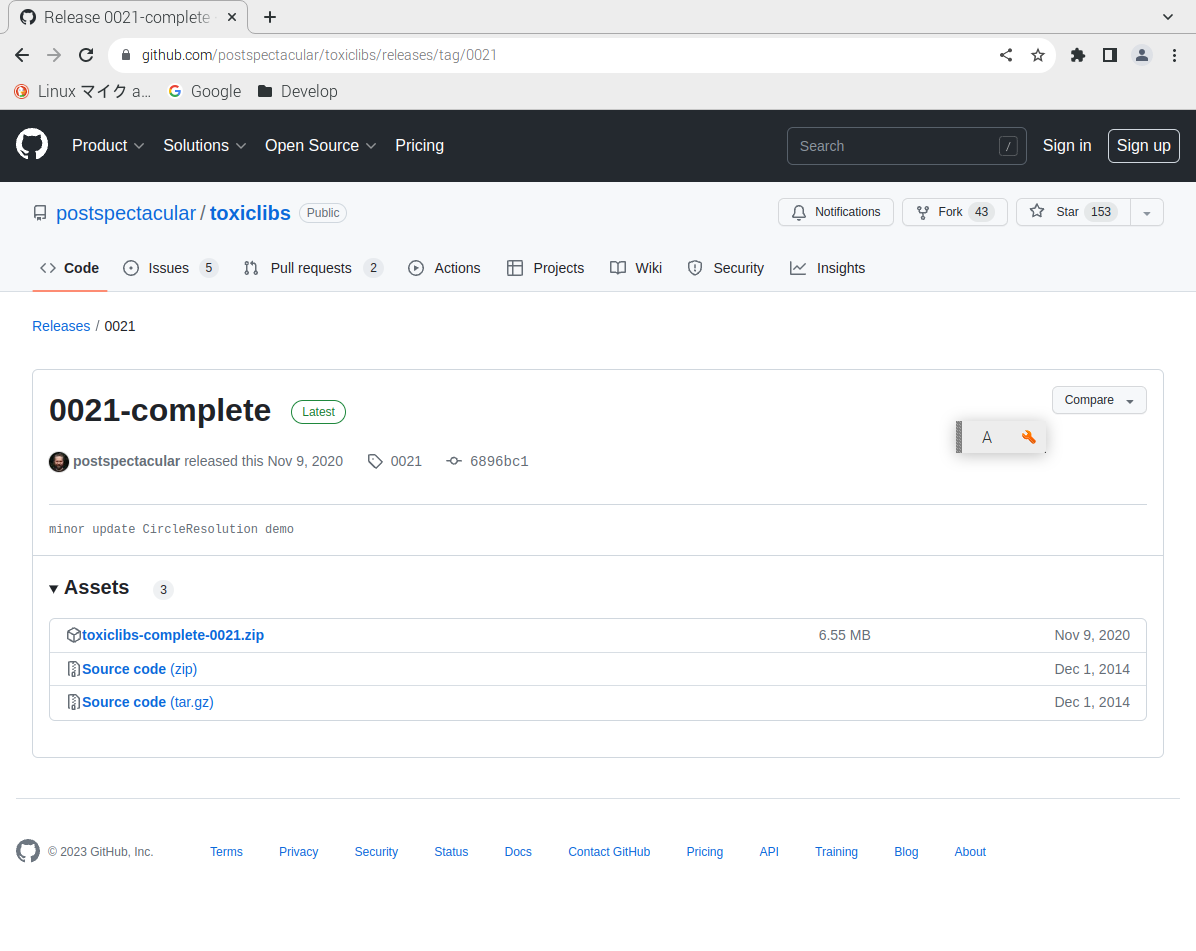Click the postspectacular avatar image
The image size is (1196, 951).
[x=59, y=461]
